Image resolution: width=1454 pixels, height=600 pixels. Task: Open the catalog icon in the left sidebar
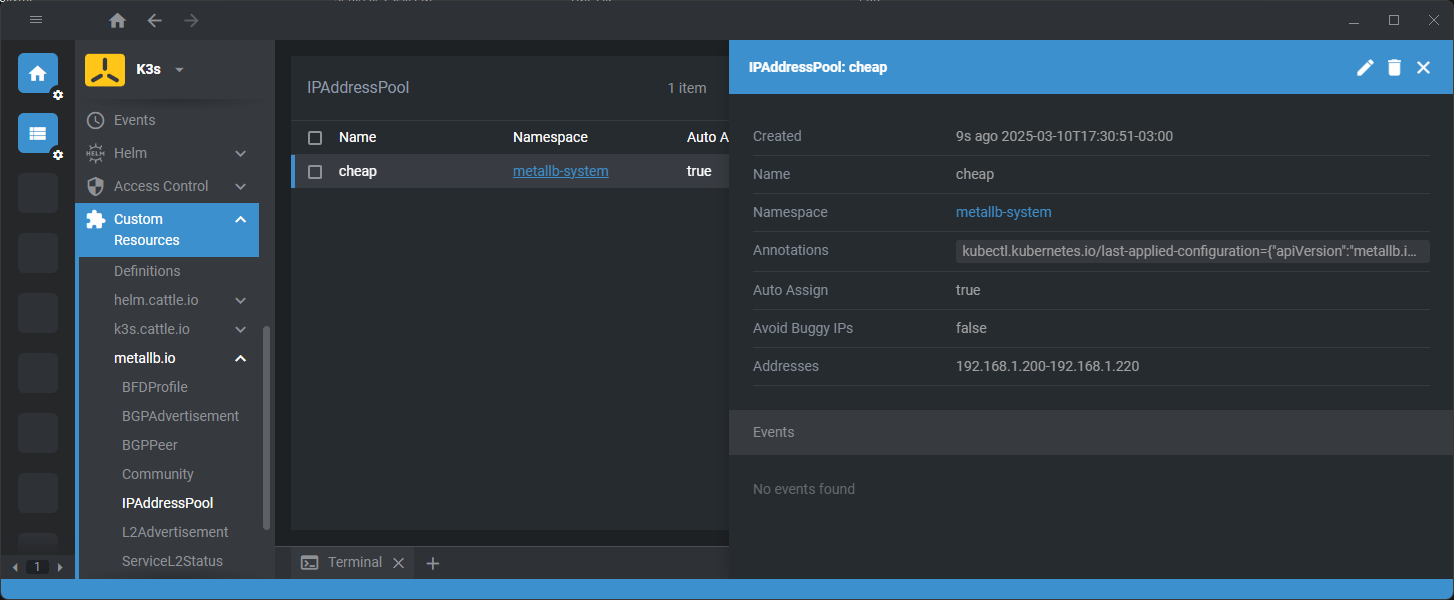coord(37,133)
